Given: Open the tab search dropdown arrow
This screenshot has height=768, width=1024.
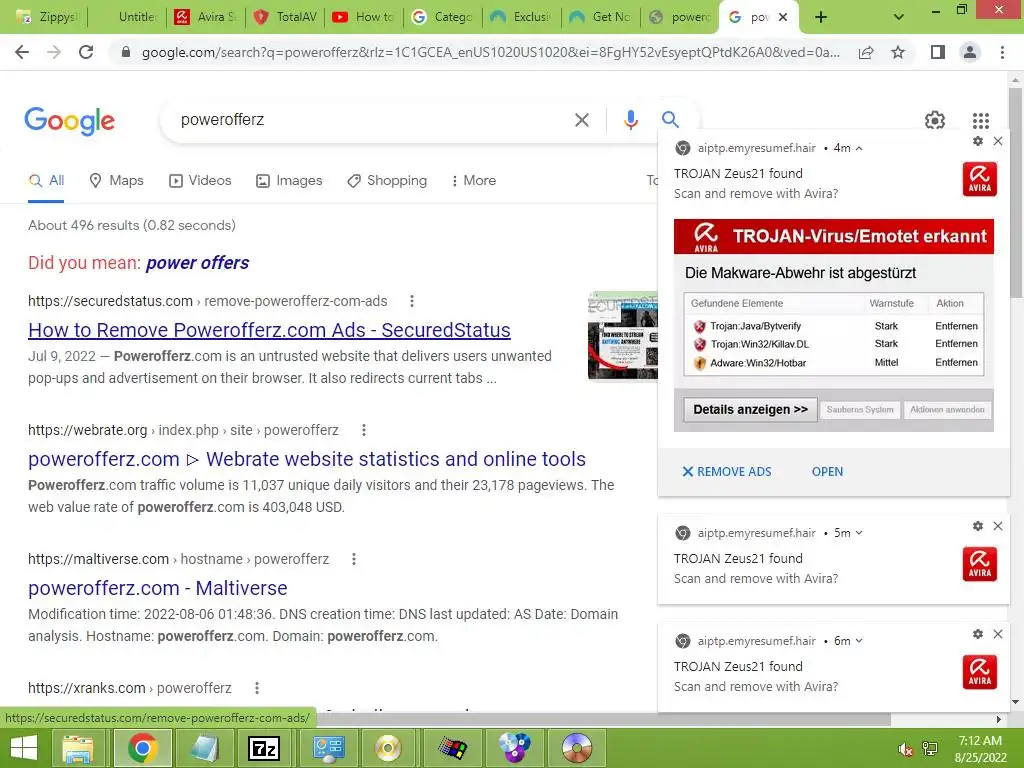Looking at the screenshot, I should pos(899,17).
